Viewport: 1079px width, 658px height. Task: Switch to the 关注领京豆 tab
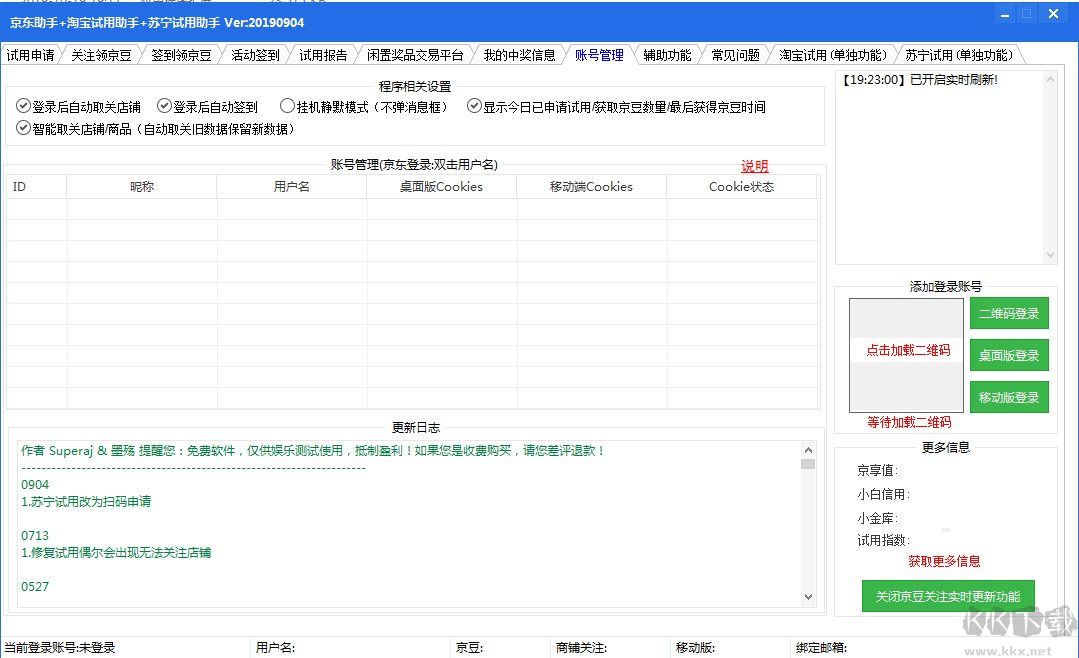(101, 56)
